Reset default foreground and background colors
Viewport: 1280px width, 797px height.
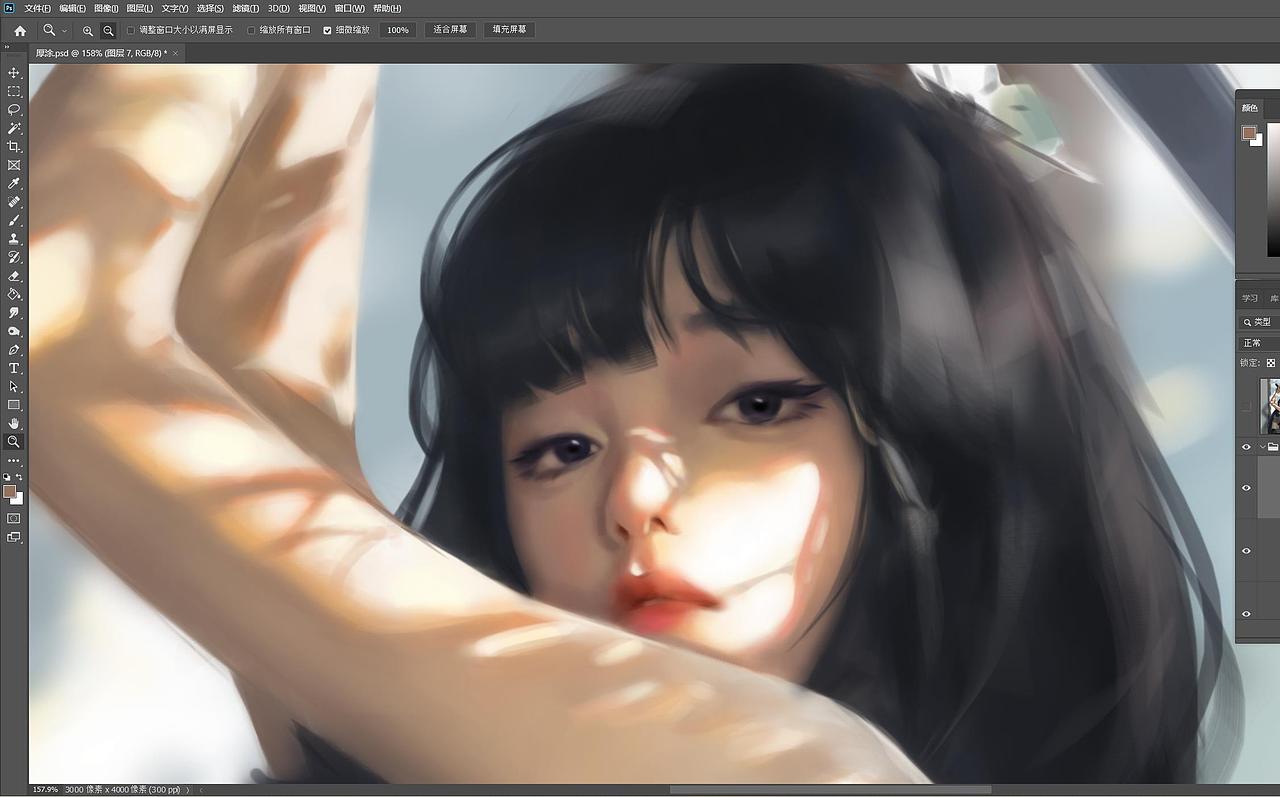coord(7,477)
